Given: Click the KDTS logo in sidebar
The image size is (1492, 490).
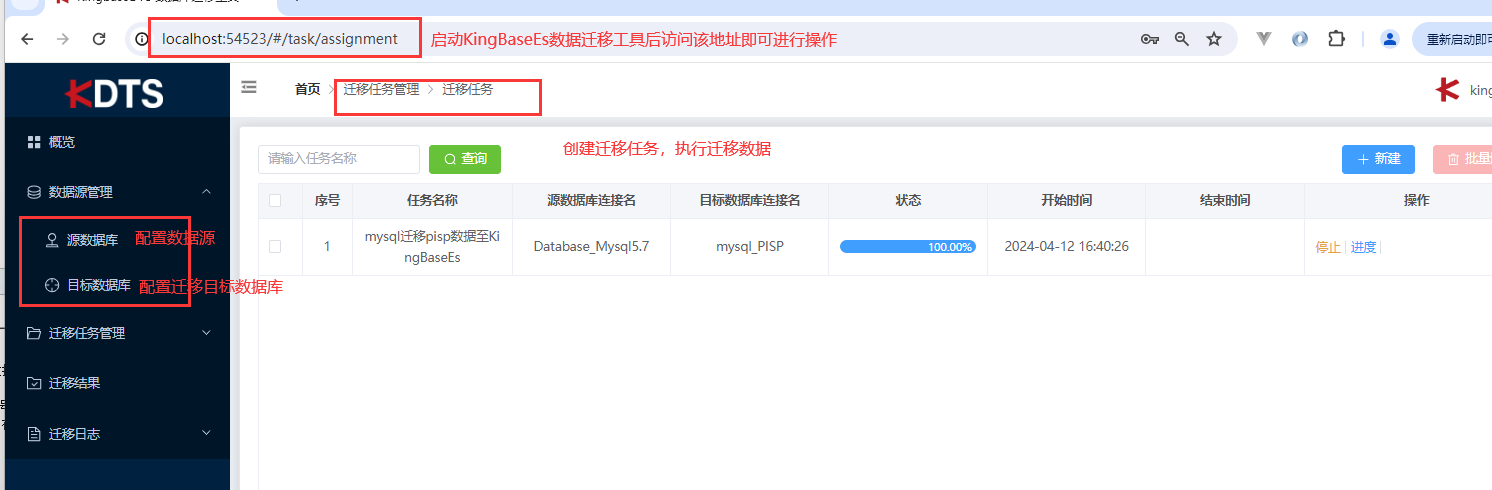Looking at the screenshot, I should [x=115, y=93].
